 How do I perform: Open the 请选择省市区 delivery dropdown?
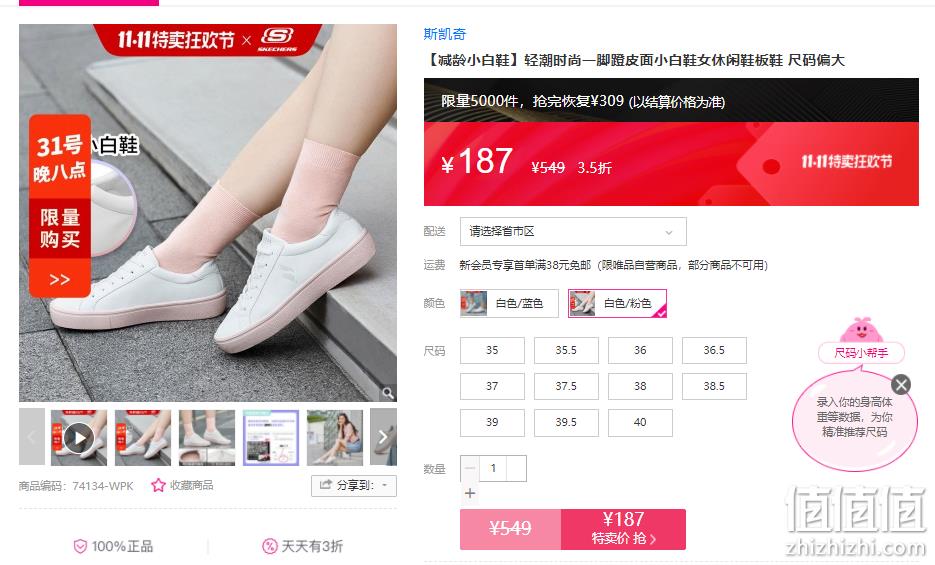click(573, 231)
